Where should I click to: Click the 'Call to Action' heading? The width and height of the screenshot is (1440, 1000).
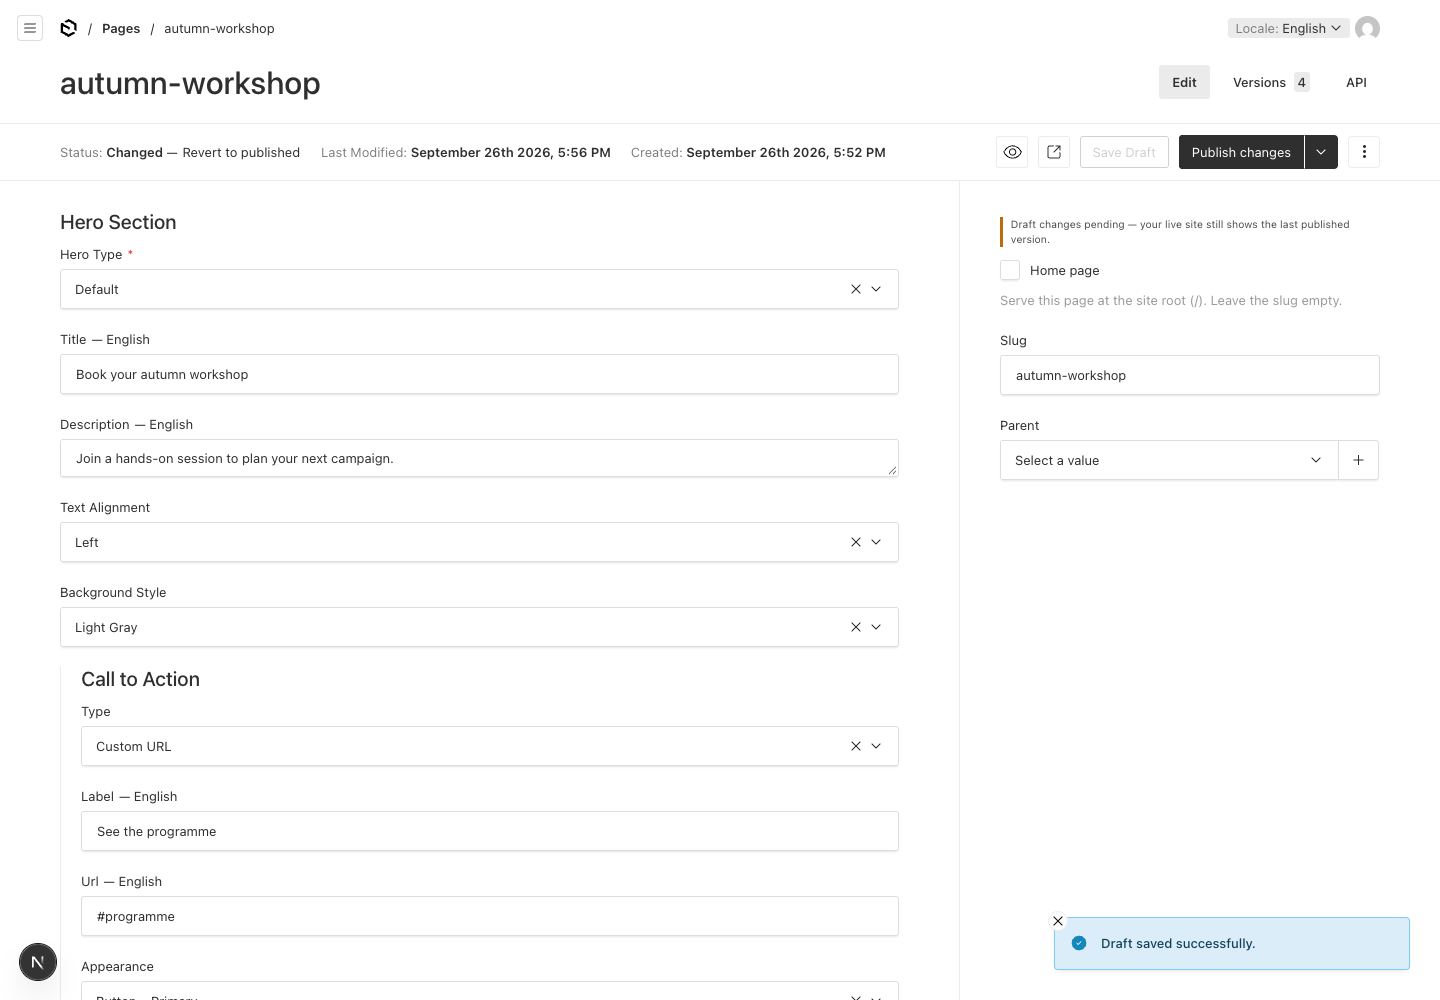point(140,679)
